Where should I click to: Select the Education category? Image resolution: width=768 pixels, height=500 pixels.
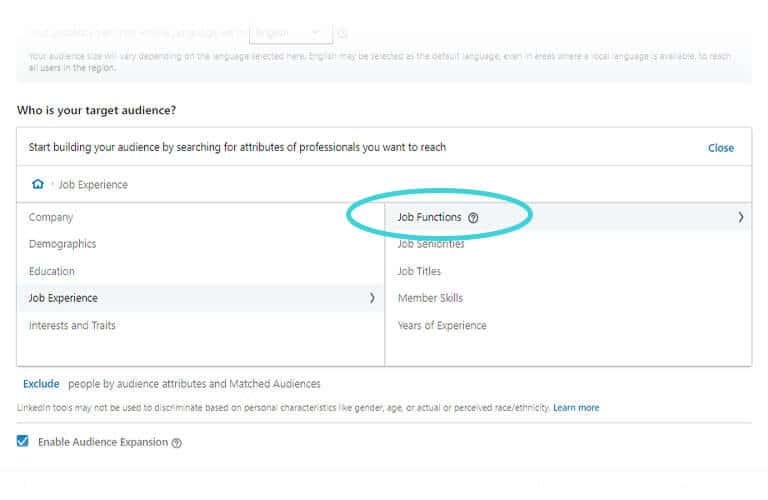click(52, 271)
